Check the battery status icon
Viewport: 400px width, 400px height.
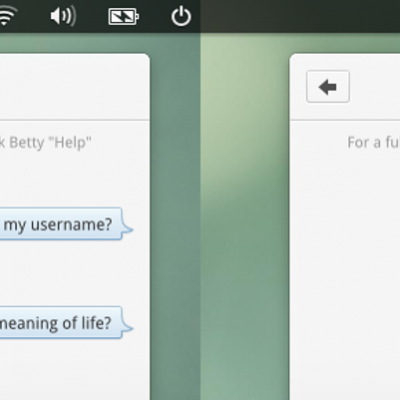pos(123,16)
